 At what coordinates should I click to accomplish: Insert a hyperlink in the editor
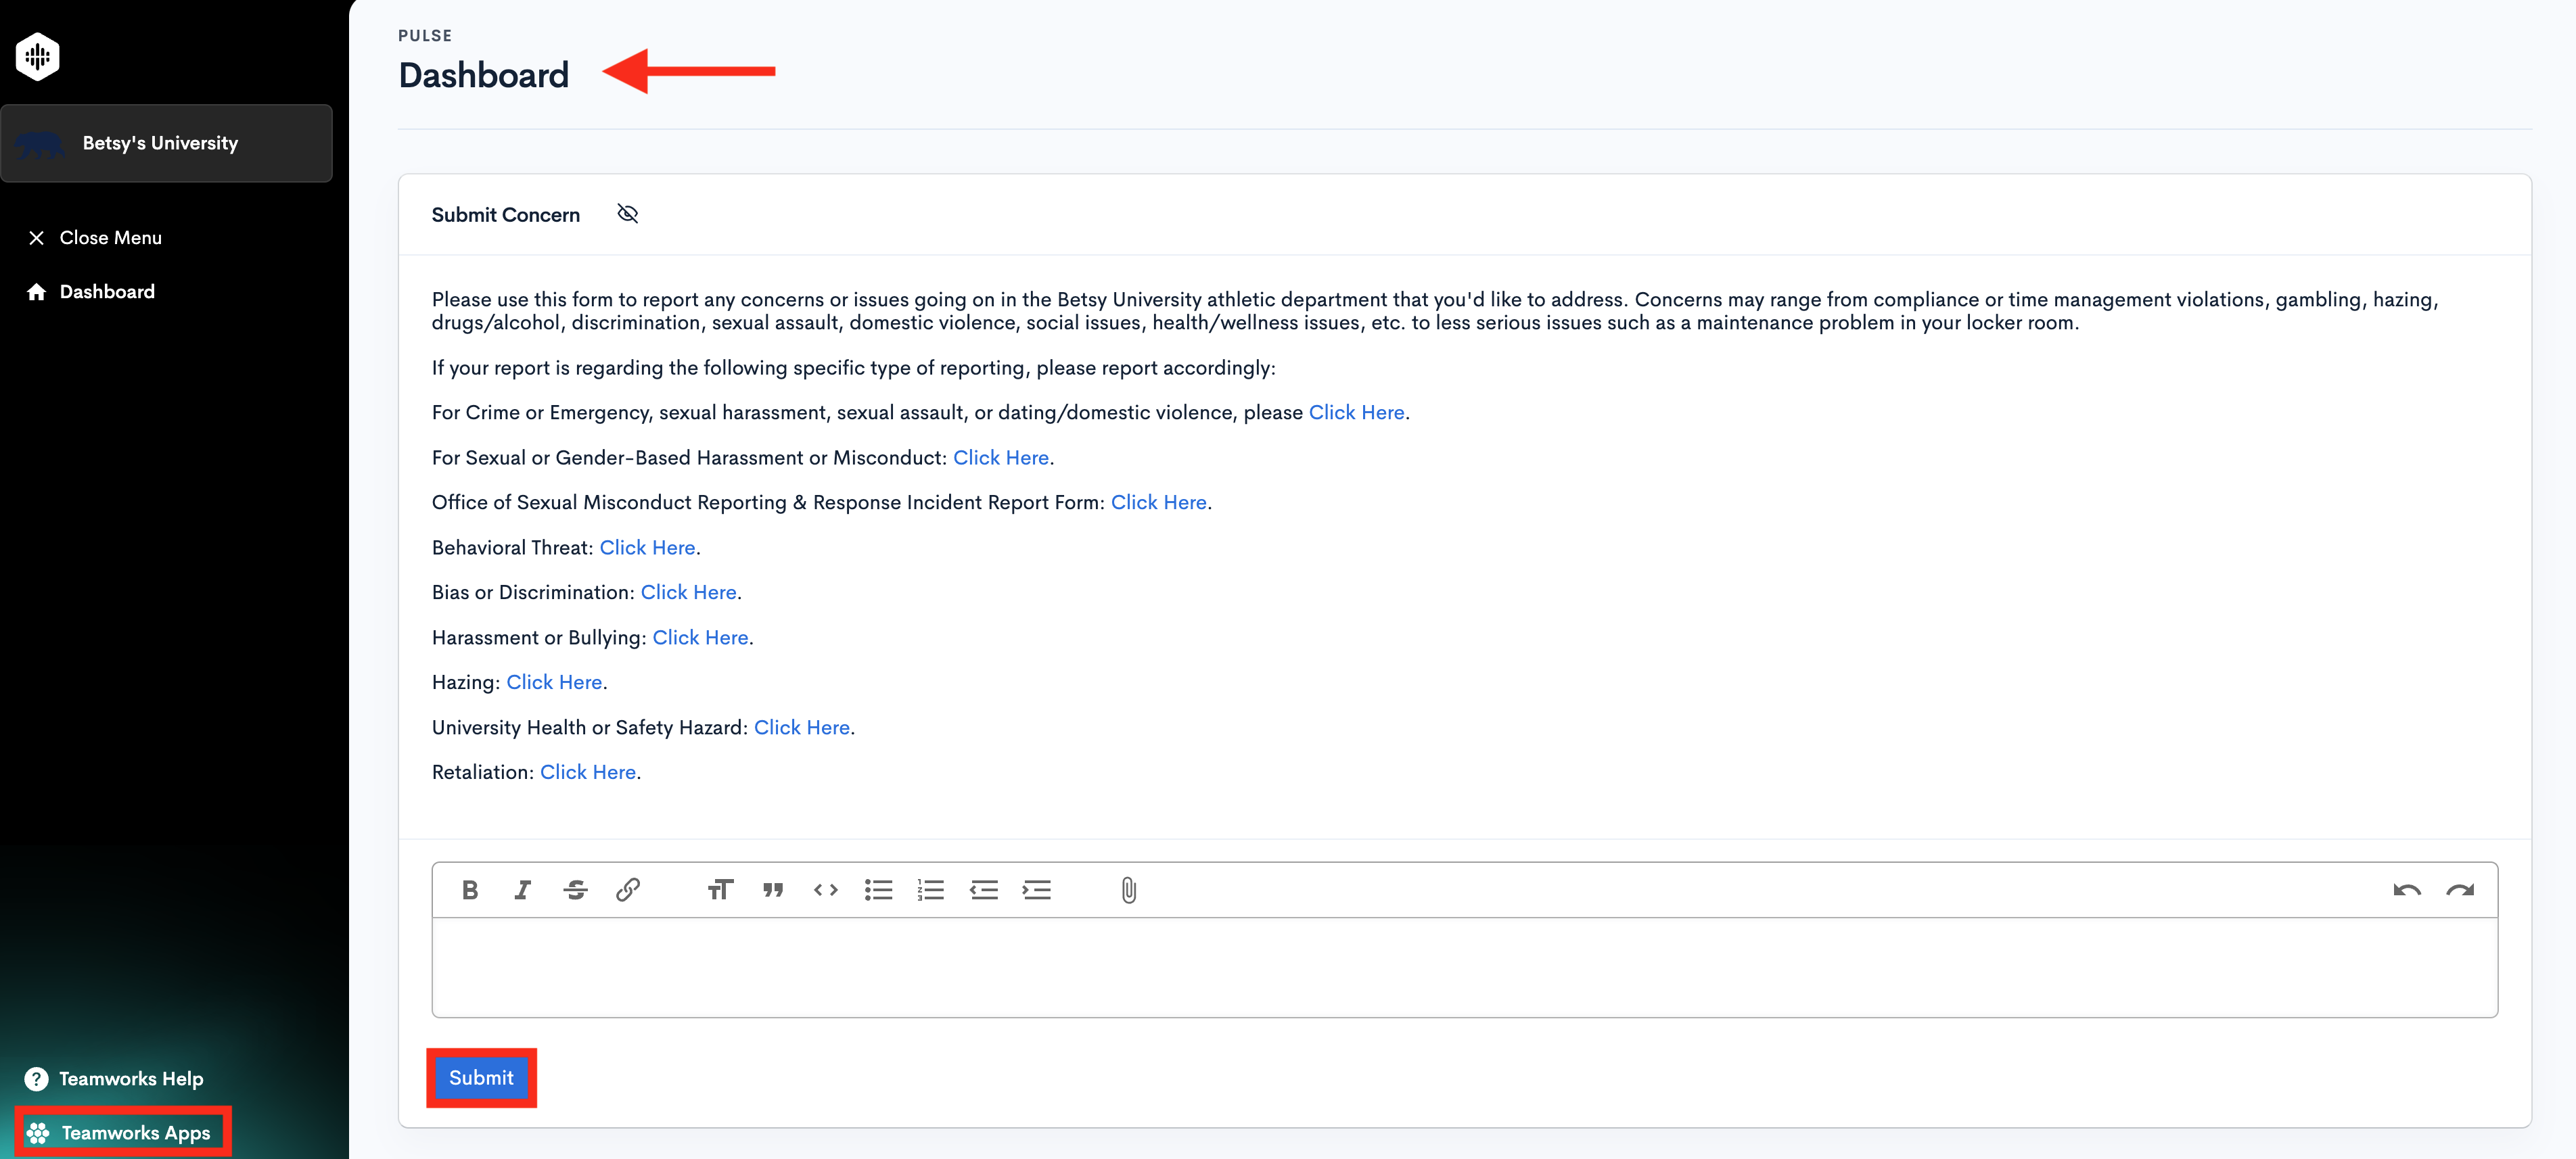(x=628, y=889)
